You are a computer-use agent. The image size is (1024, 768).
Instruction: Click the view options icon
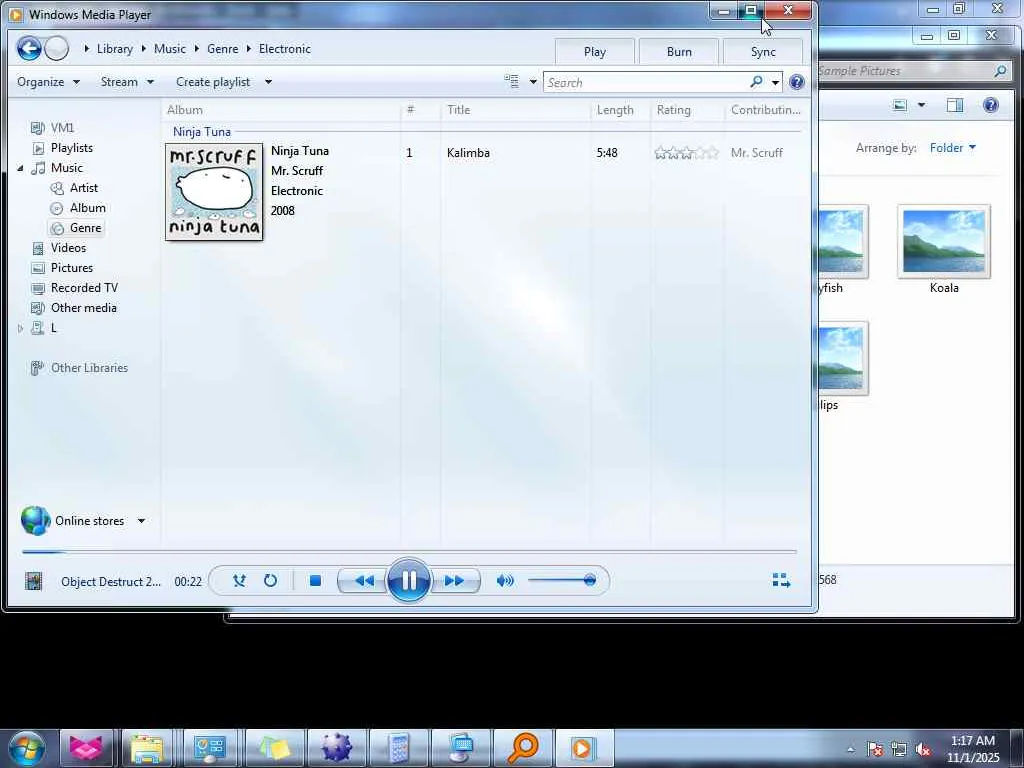(511, 82)
